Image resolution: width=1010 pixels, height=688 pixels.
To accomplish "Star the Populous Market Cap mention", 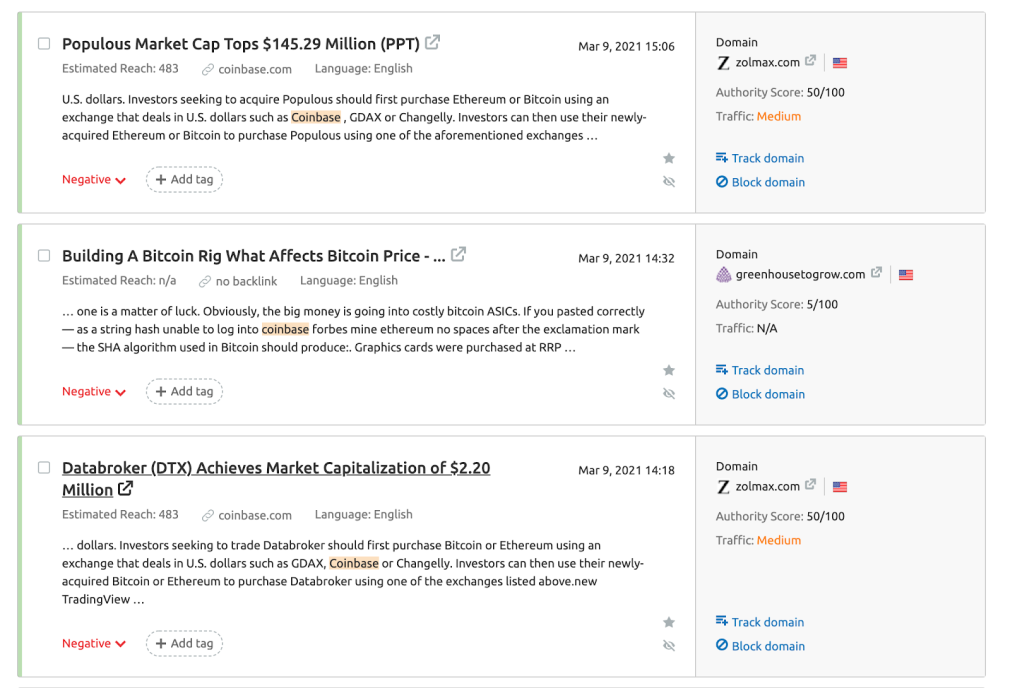I will click(x=669, y=158).
